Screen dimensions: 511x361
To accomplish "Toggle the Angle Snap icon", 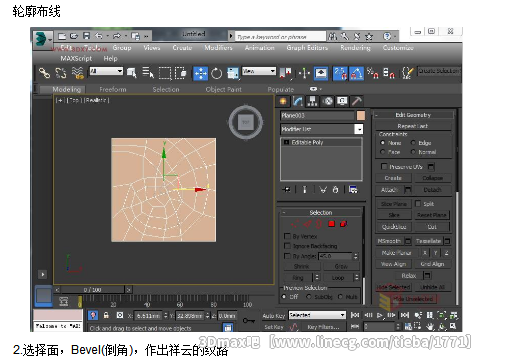I will point(356,73).
